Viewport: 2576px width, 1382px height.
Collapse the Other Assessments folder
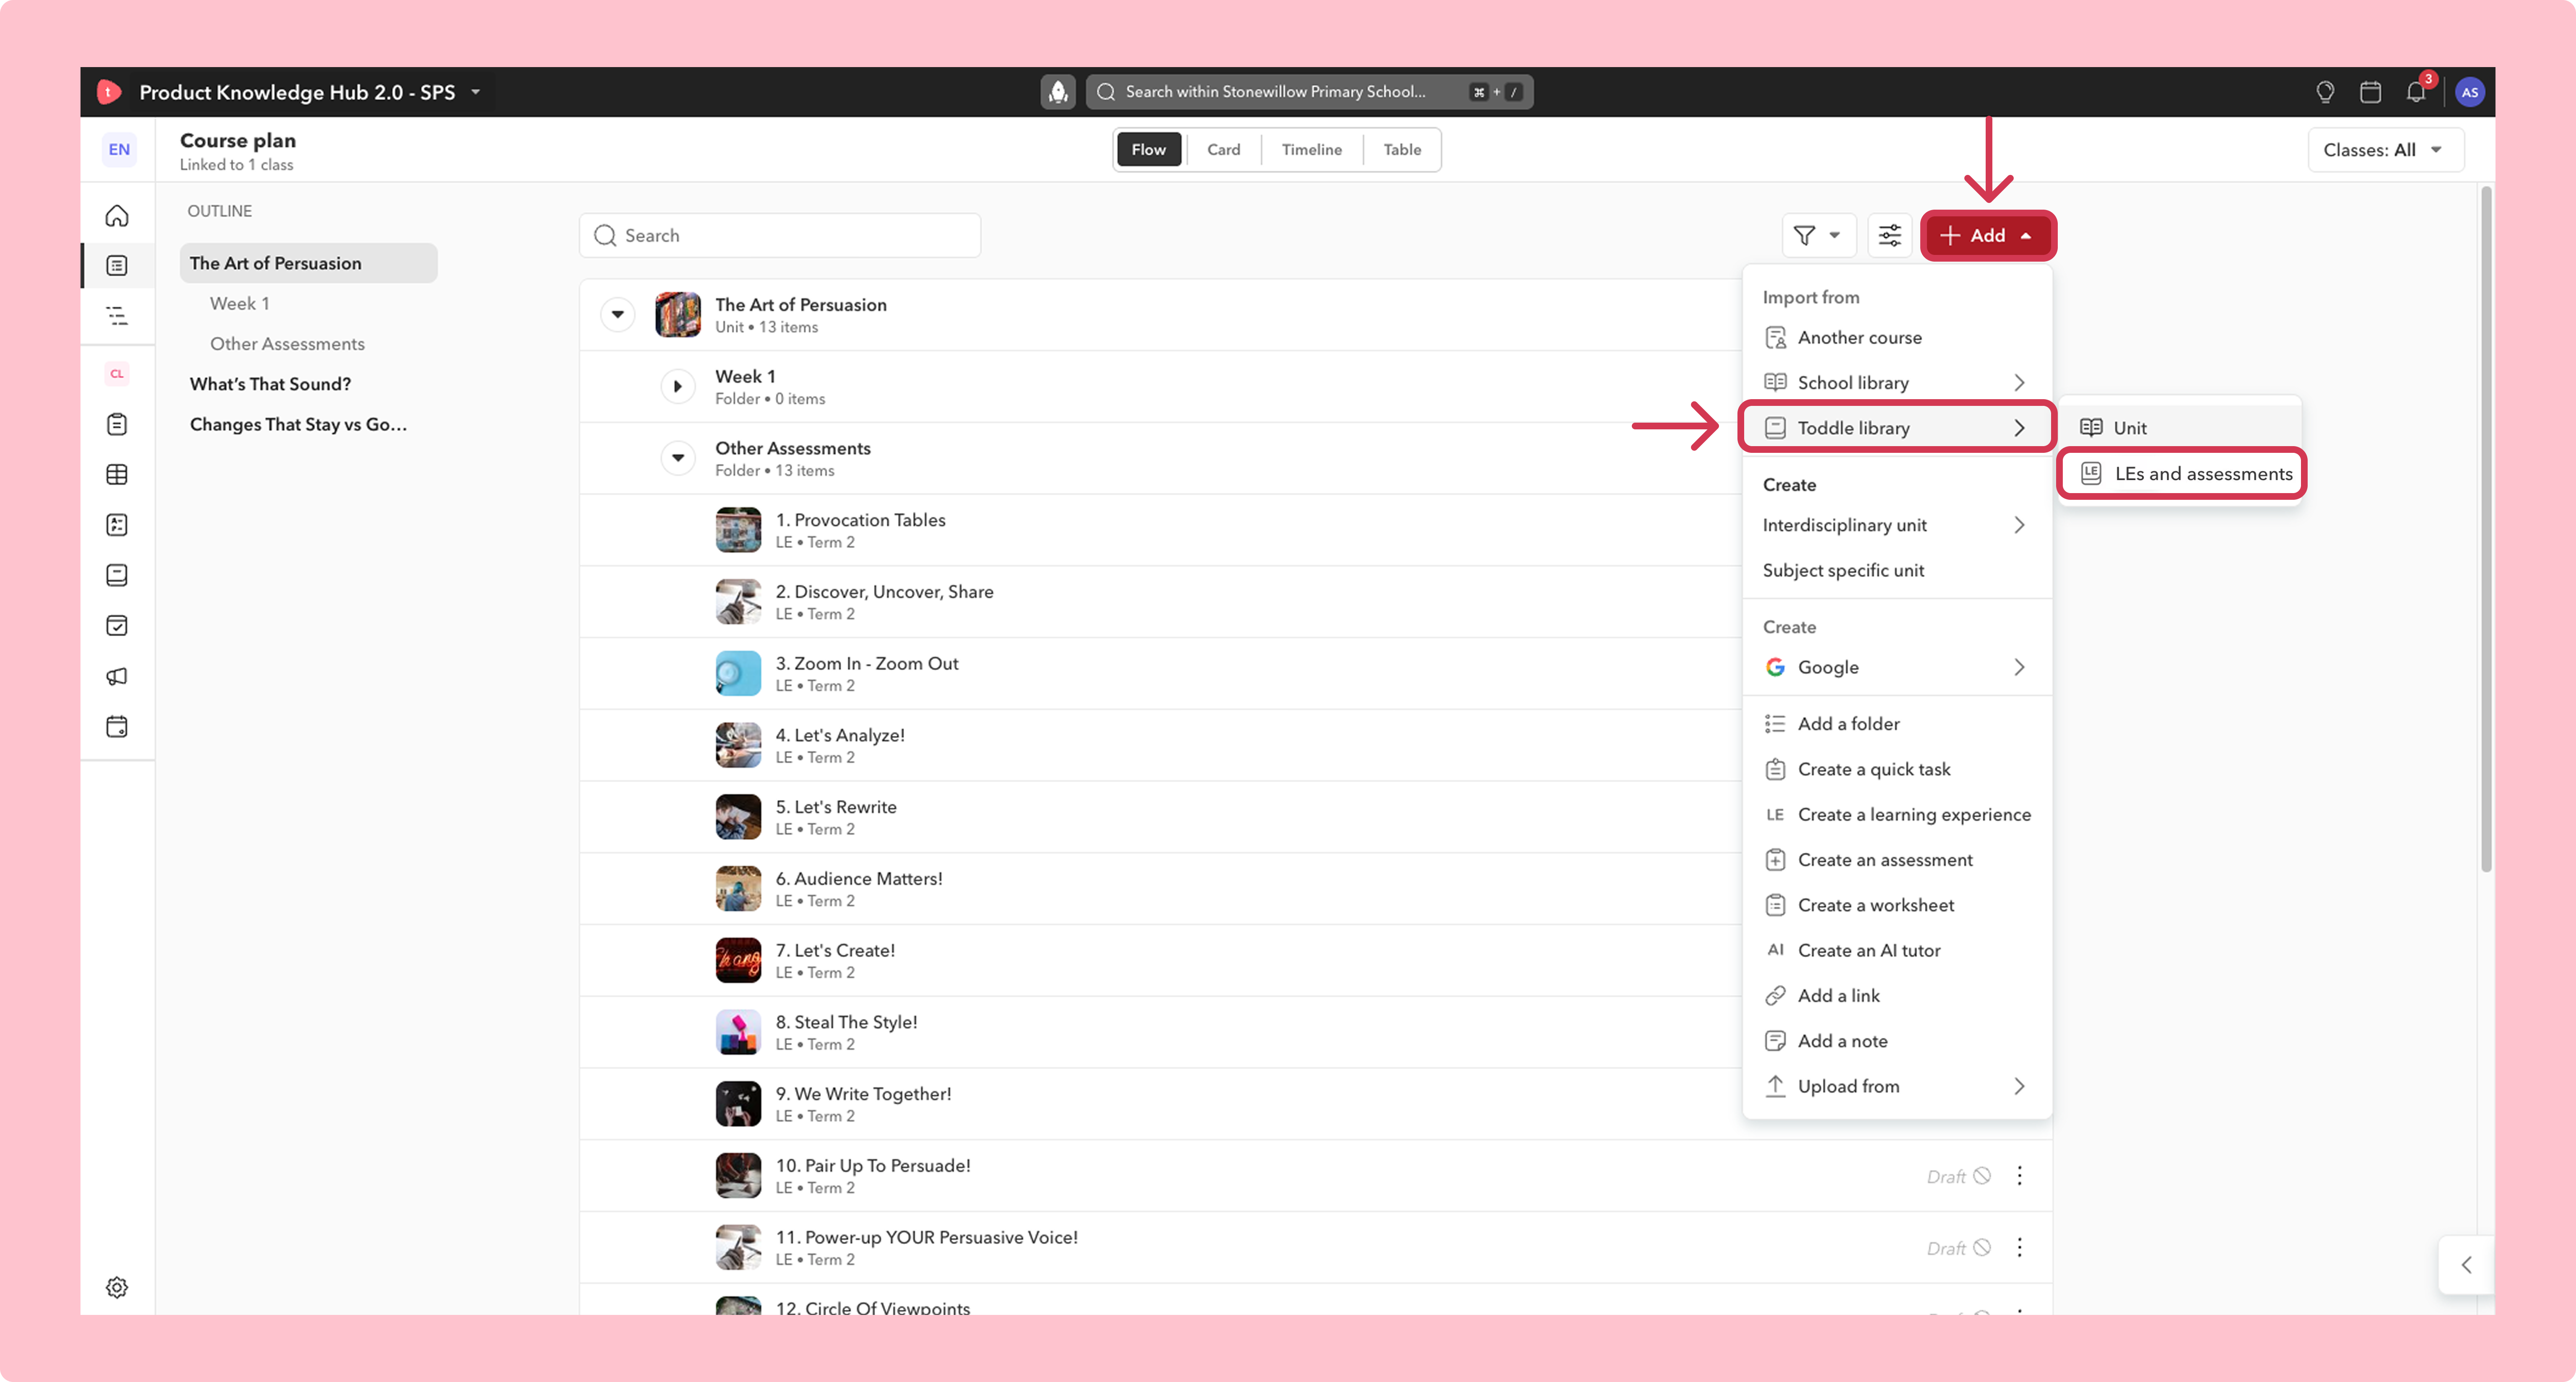coord(677,458)
